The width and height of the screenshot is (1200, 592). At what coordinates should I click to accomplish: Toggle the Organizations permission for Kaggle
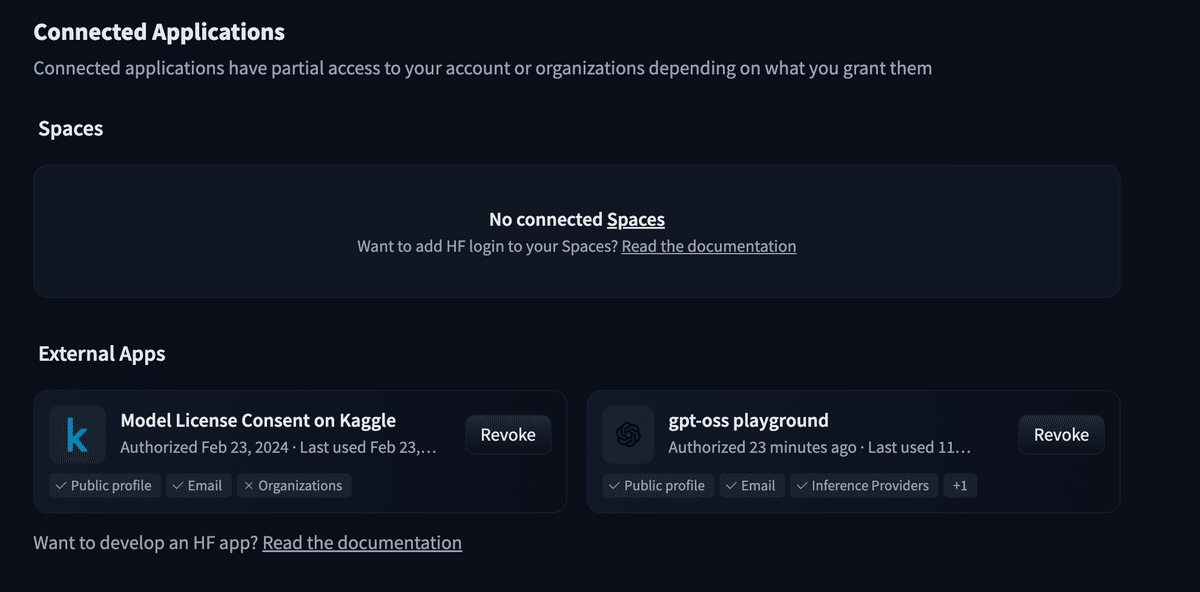(x=293, y=485)
